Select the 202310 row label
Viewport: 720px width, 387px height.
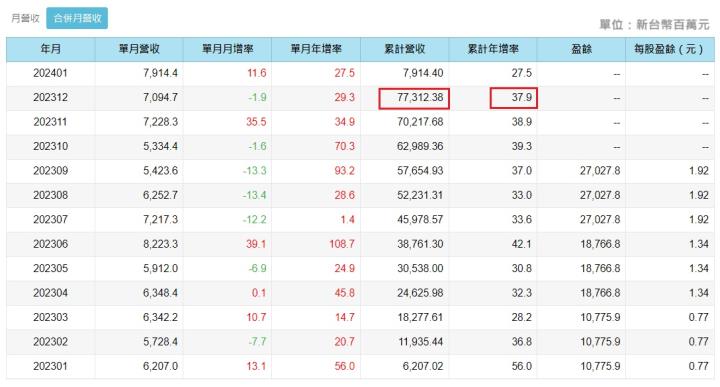tap(51, 146)
